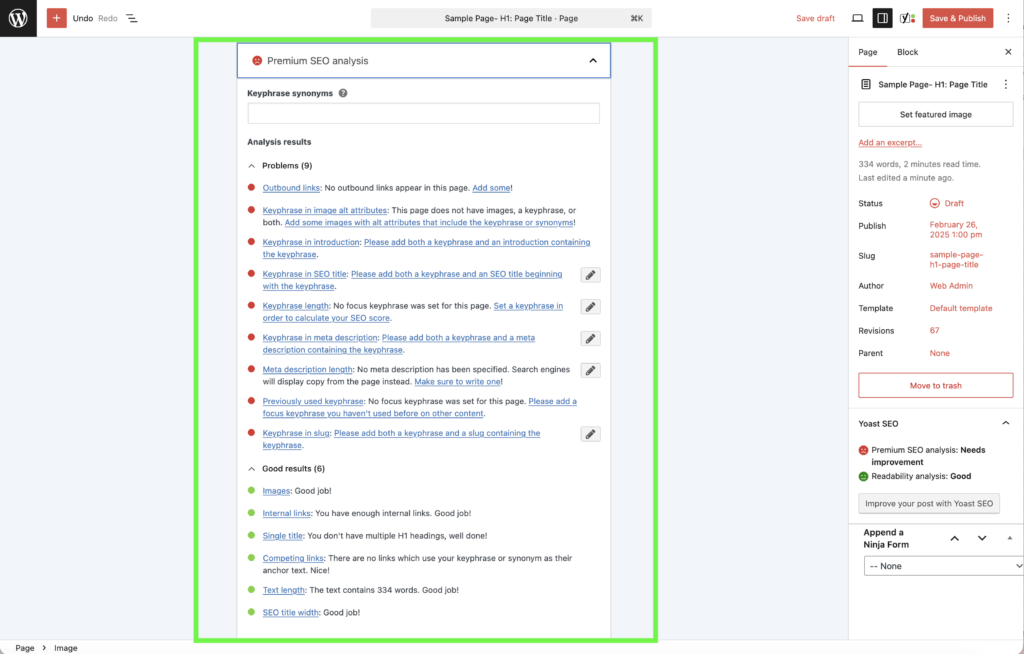Open the block inserter
Image resolution: width=1024 pixels, height=654 pixels.
pyautogui.click(x=56, y=17)
